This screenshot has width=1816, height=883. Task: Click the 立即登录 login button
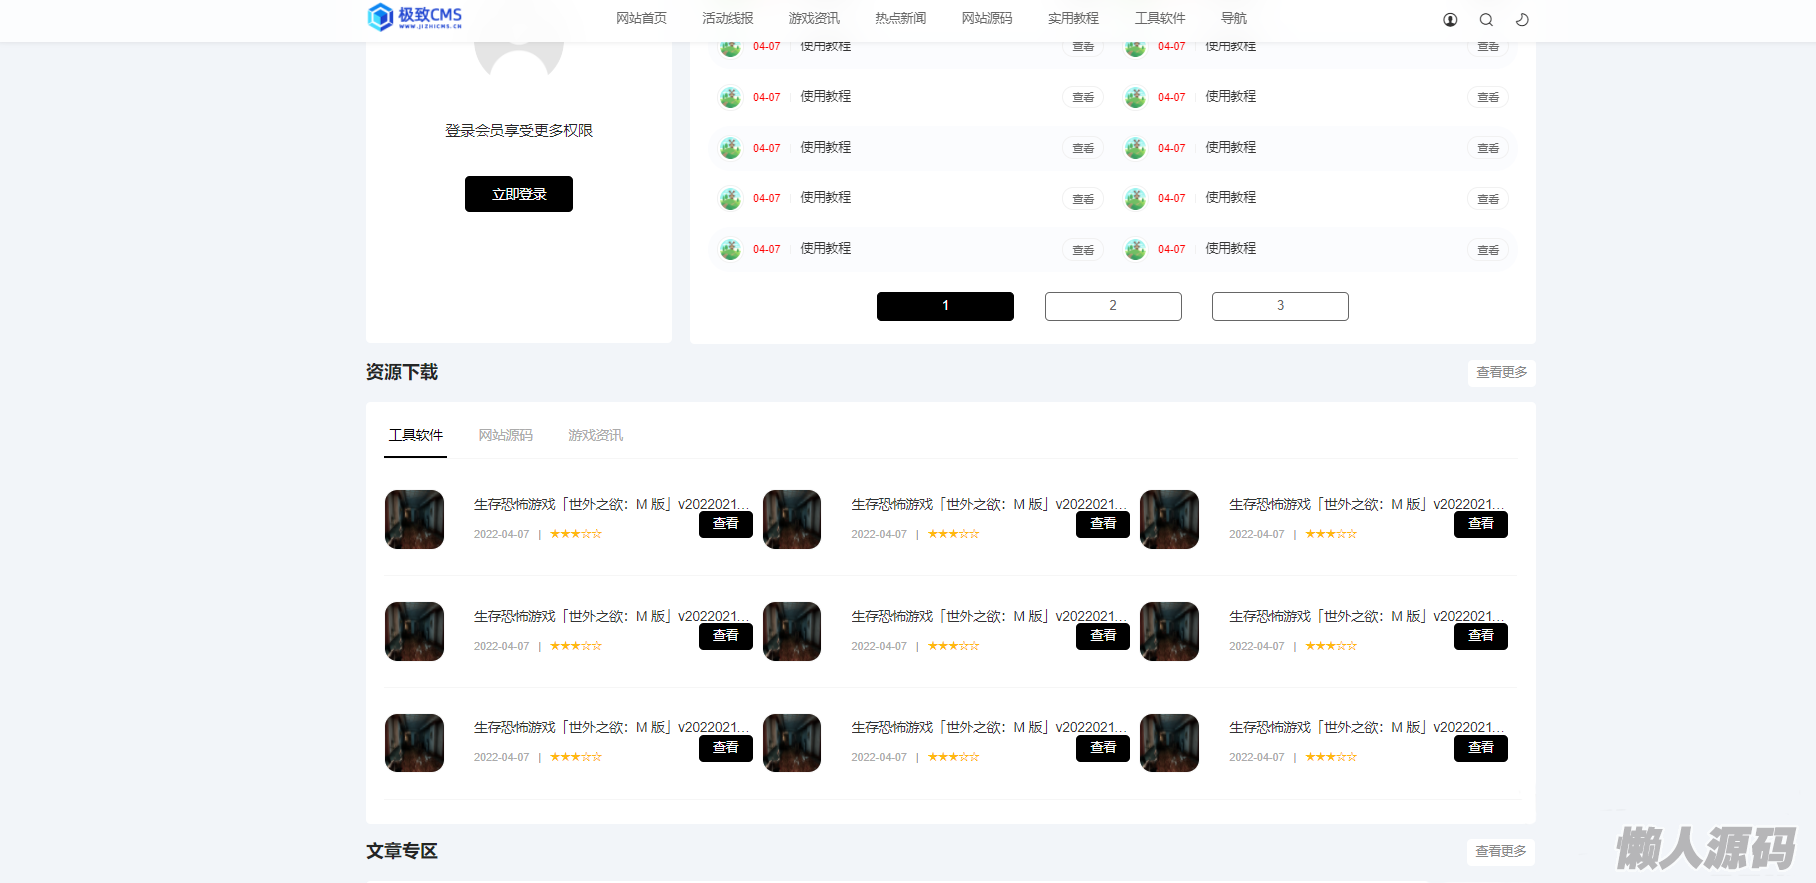point(519,194)
